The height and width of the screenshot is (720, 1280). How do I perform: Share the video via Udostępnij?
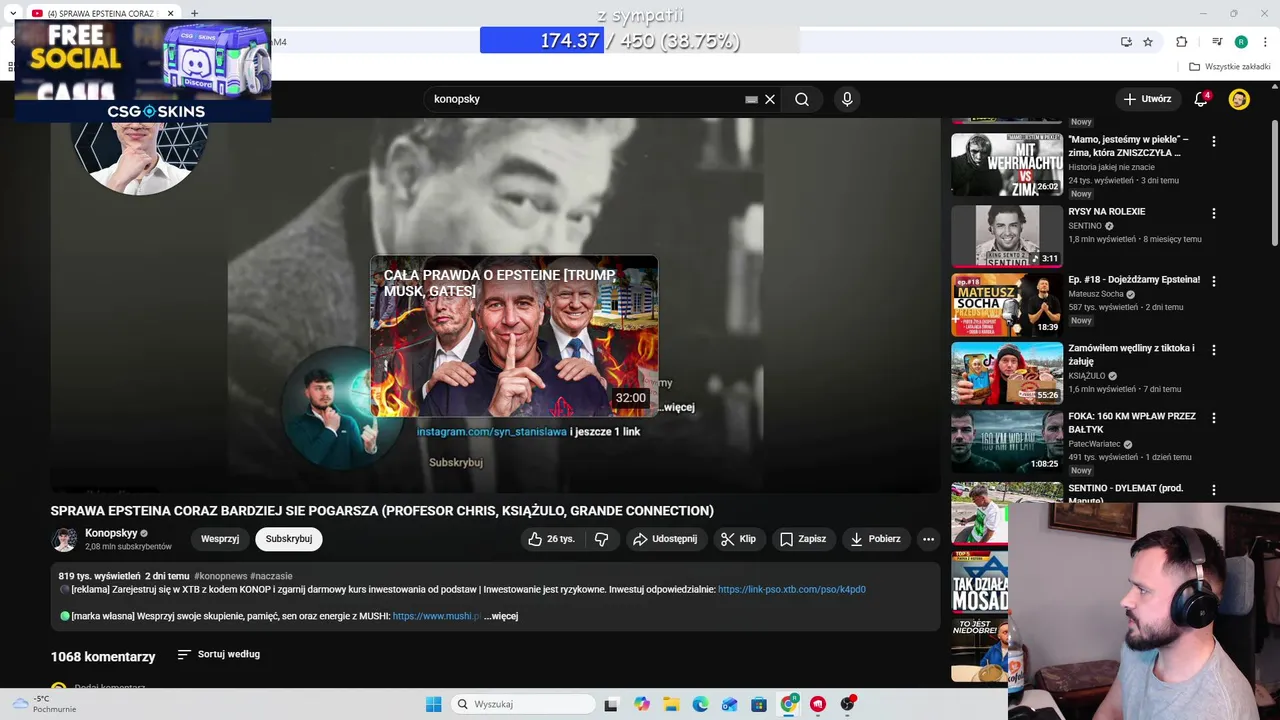(665, 539)
